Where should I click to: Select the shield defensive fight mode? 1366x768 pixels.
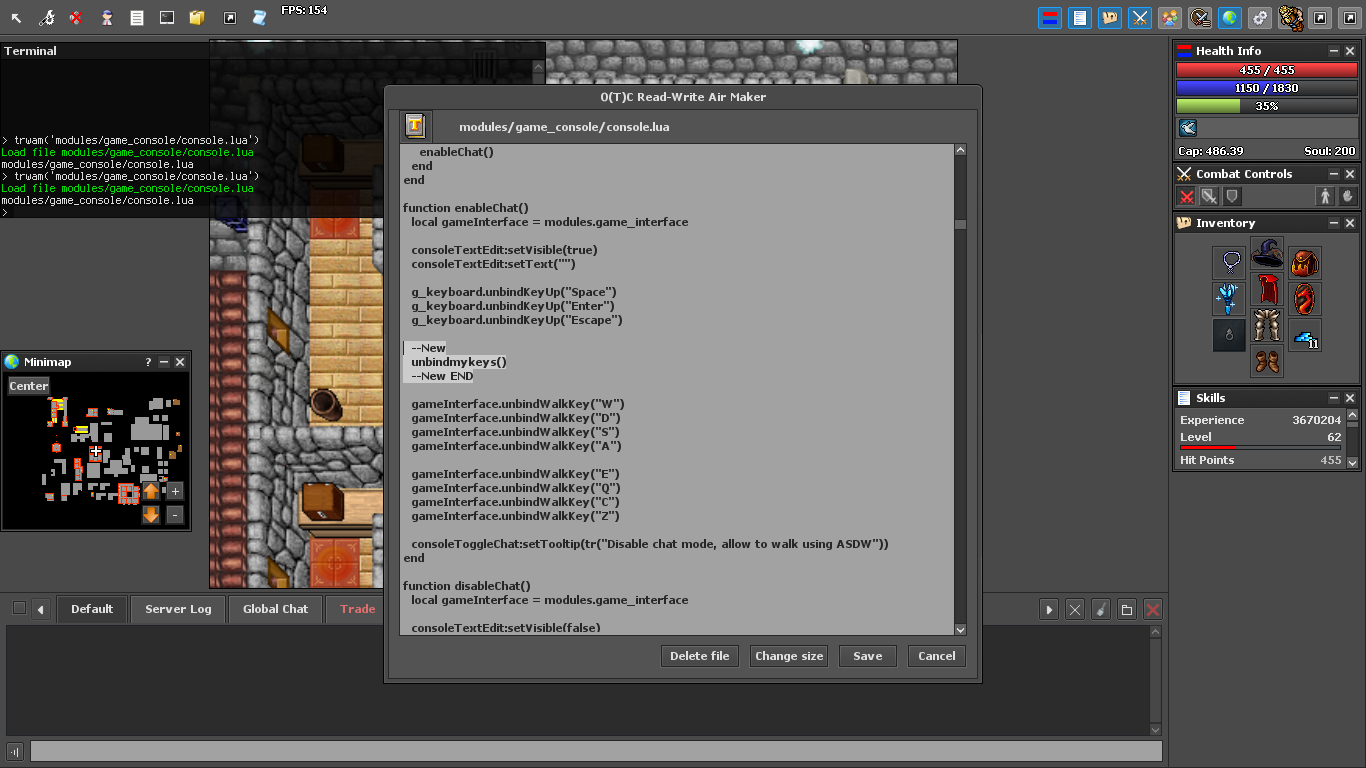1233,197
